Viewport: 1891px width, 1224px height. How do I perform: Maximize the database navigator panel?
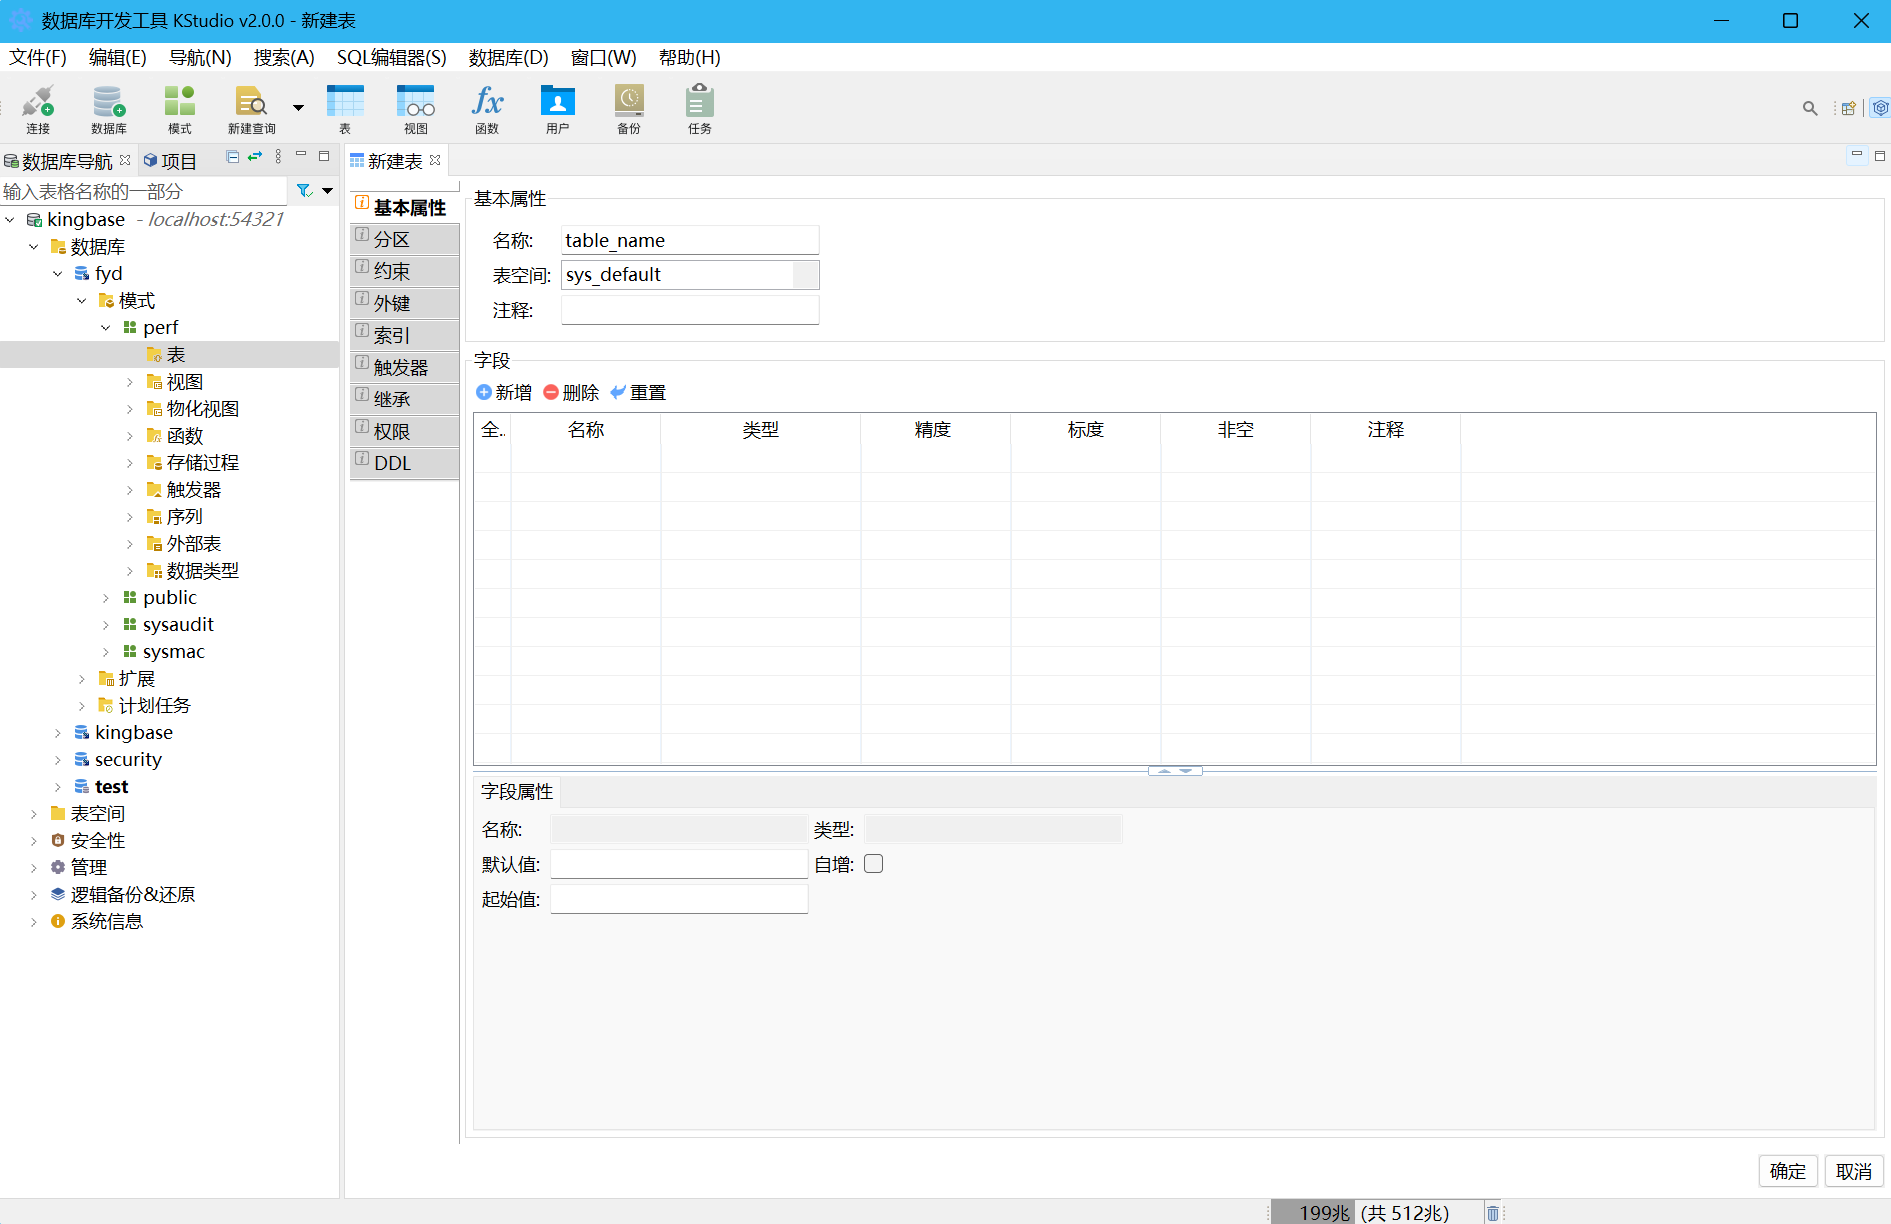click(x=324, y=156)
